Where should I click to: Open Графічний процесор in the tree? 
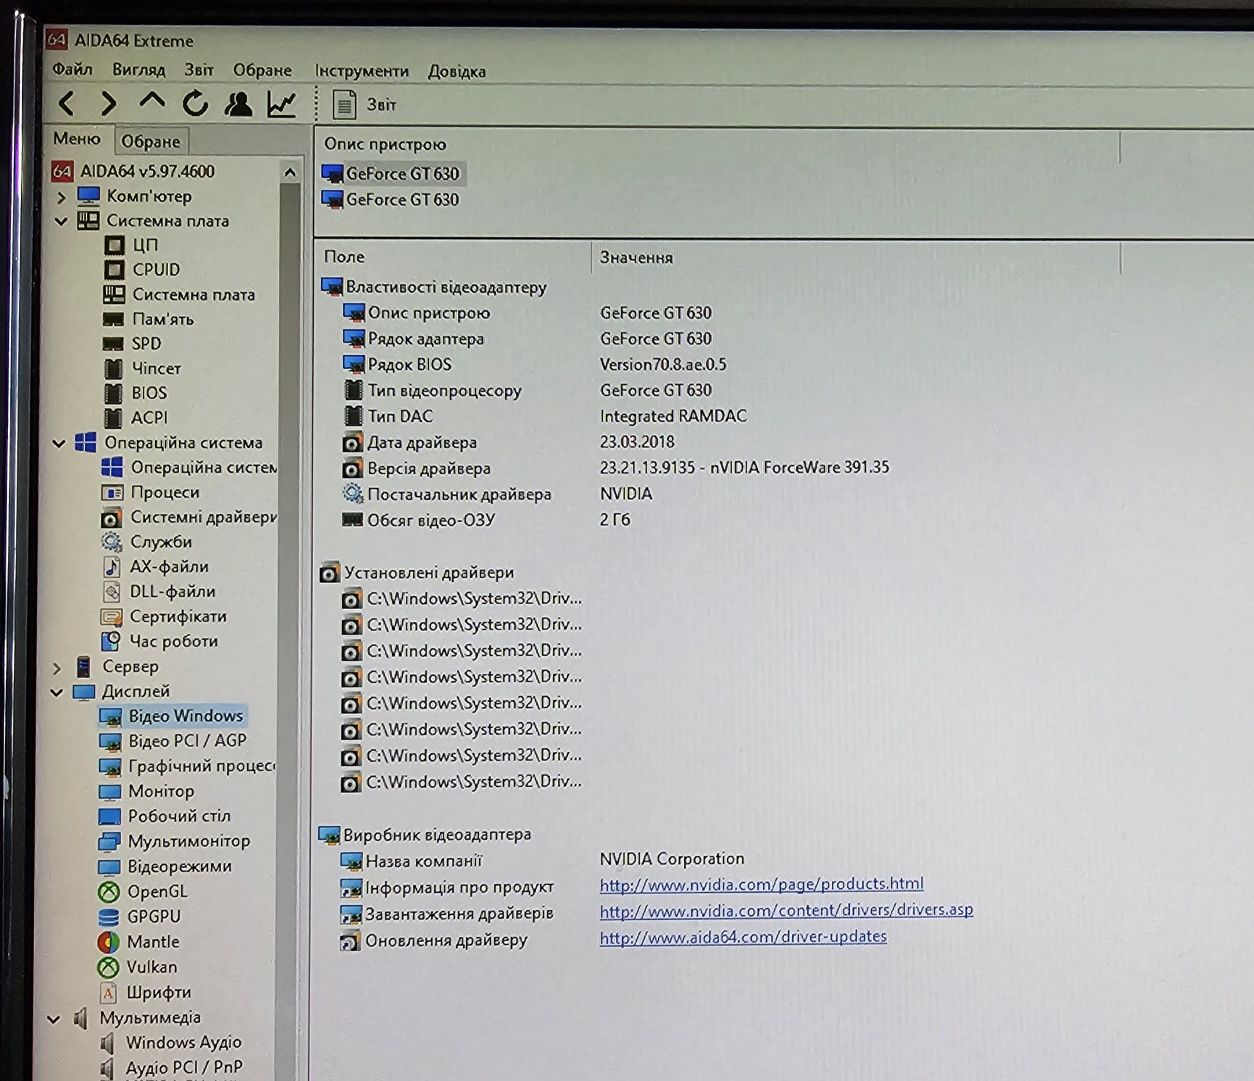point(201,766)
